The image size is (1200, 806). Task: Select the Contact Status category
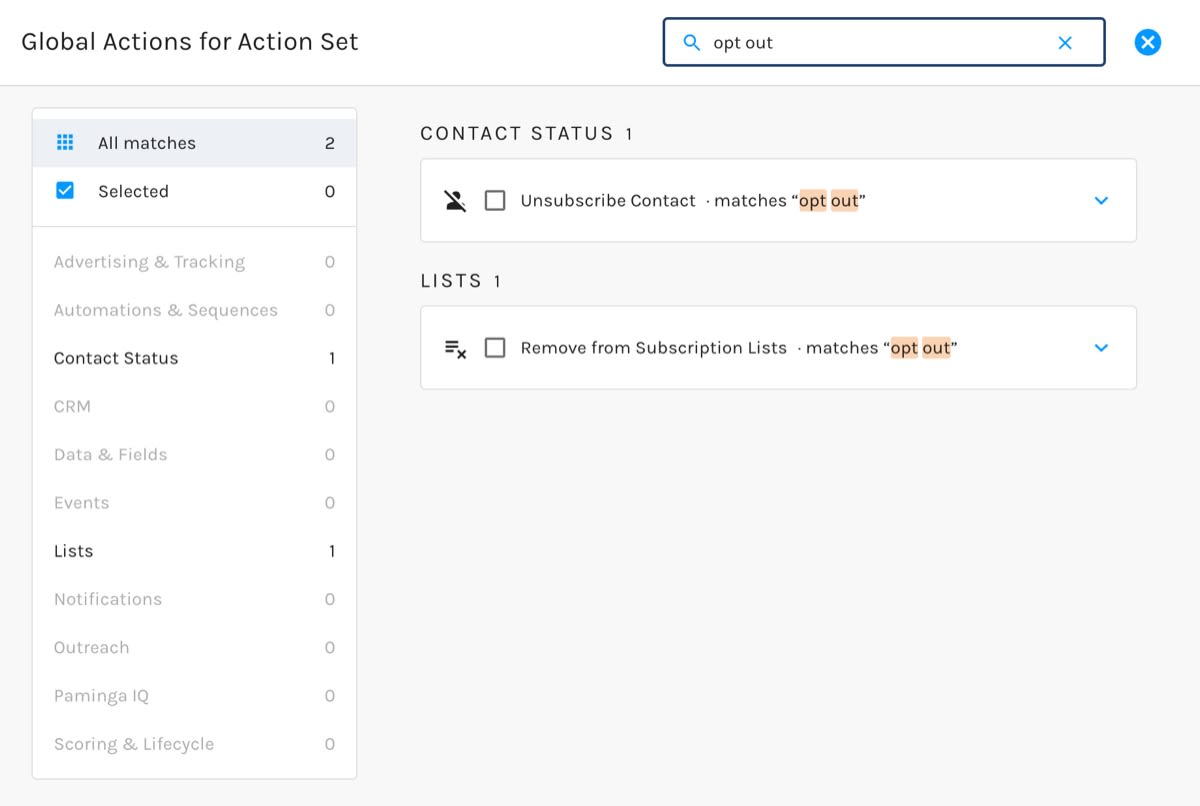coord(194,358)
